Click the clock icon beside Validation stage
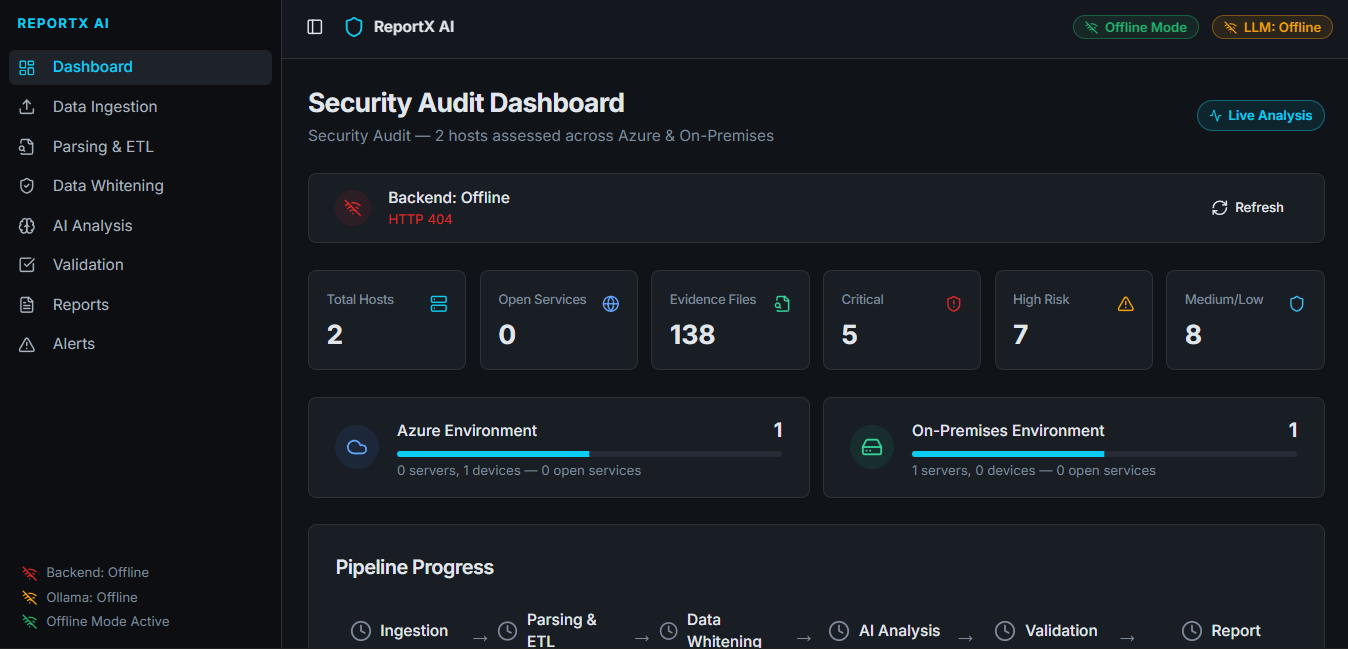Screen dimensions: 1348x649 point(1006,631)
